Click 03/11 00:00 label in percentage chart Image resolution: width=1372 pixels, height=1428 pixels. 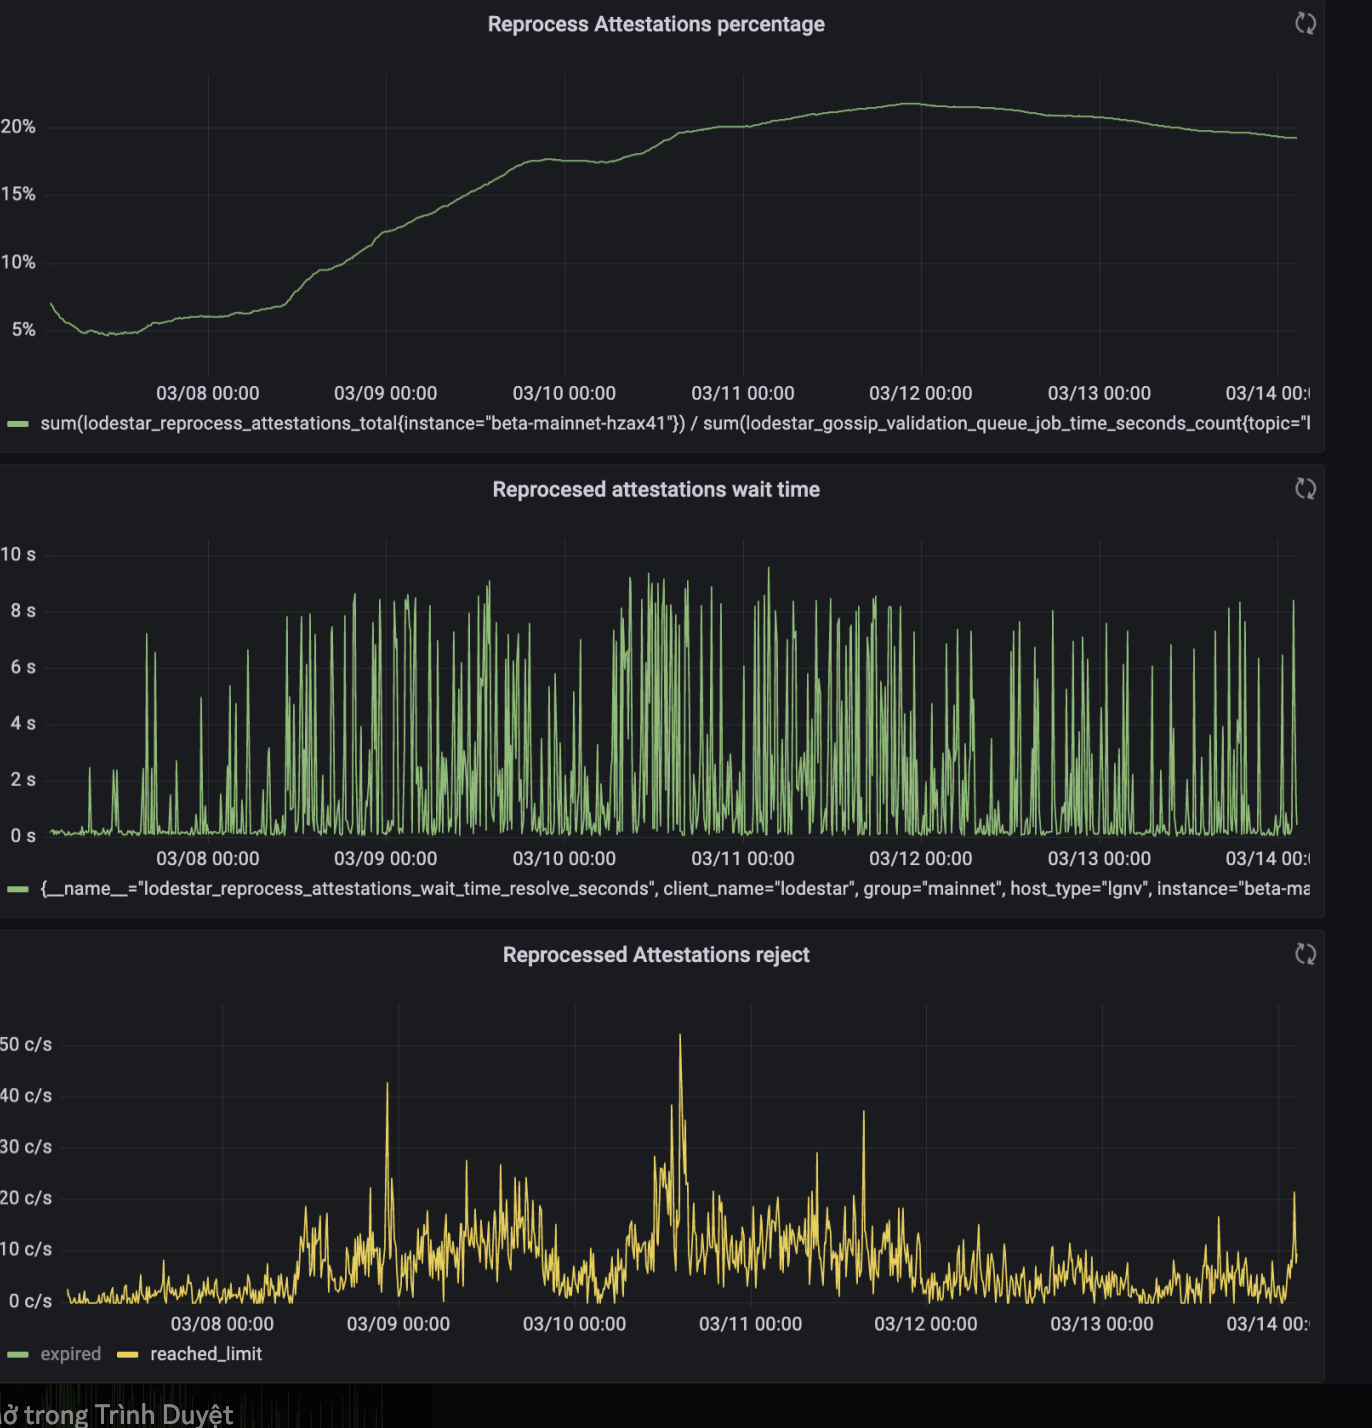[743, 393]
